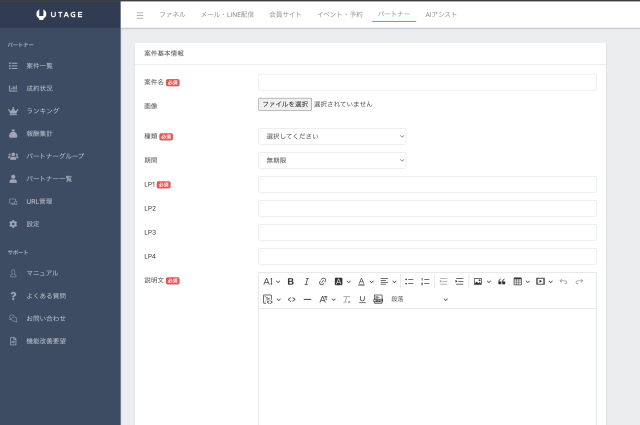Switch to the ファネル tab
The image size is (640, 425).
(x=172, y=15)
